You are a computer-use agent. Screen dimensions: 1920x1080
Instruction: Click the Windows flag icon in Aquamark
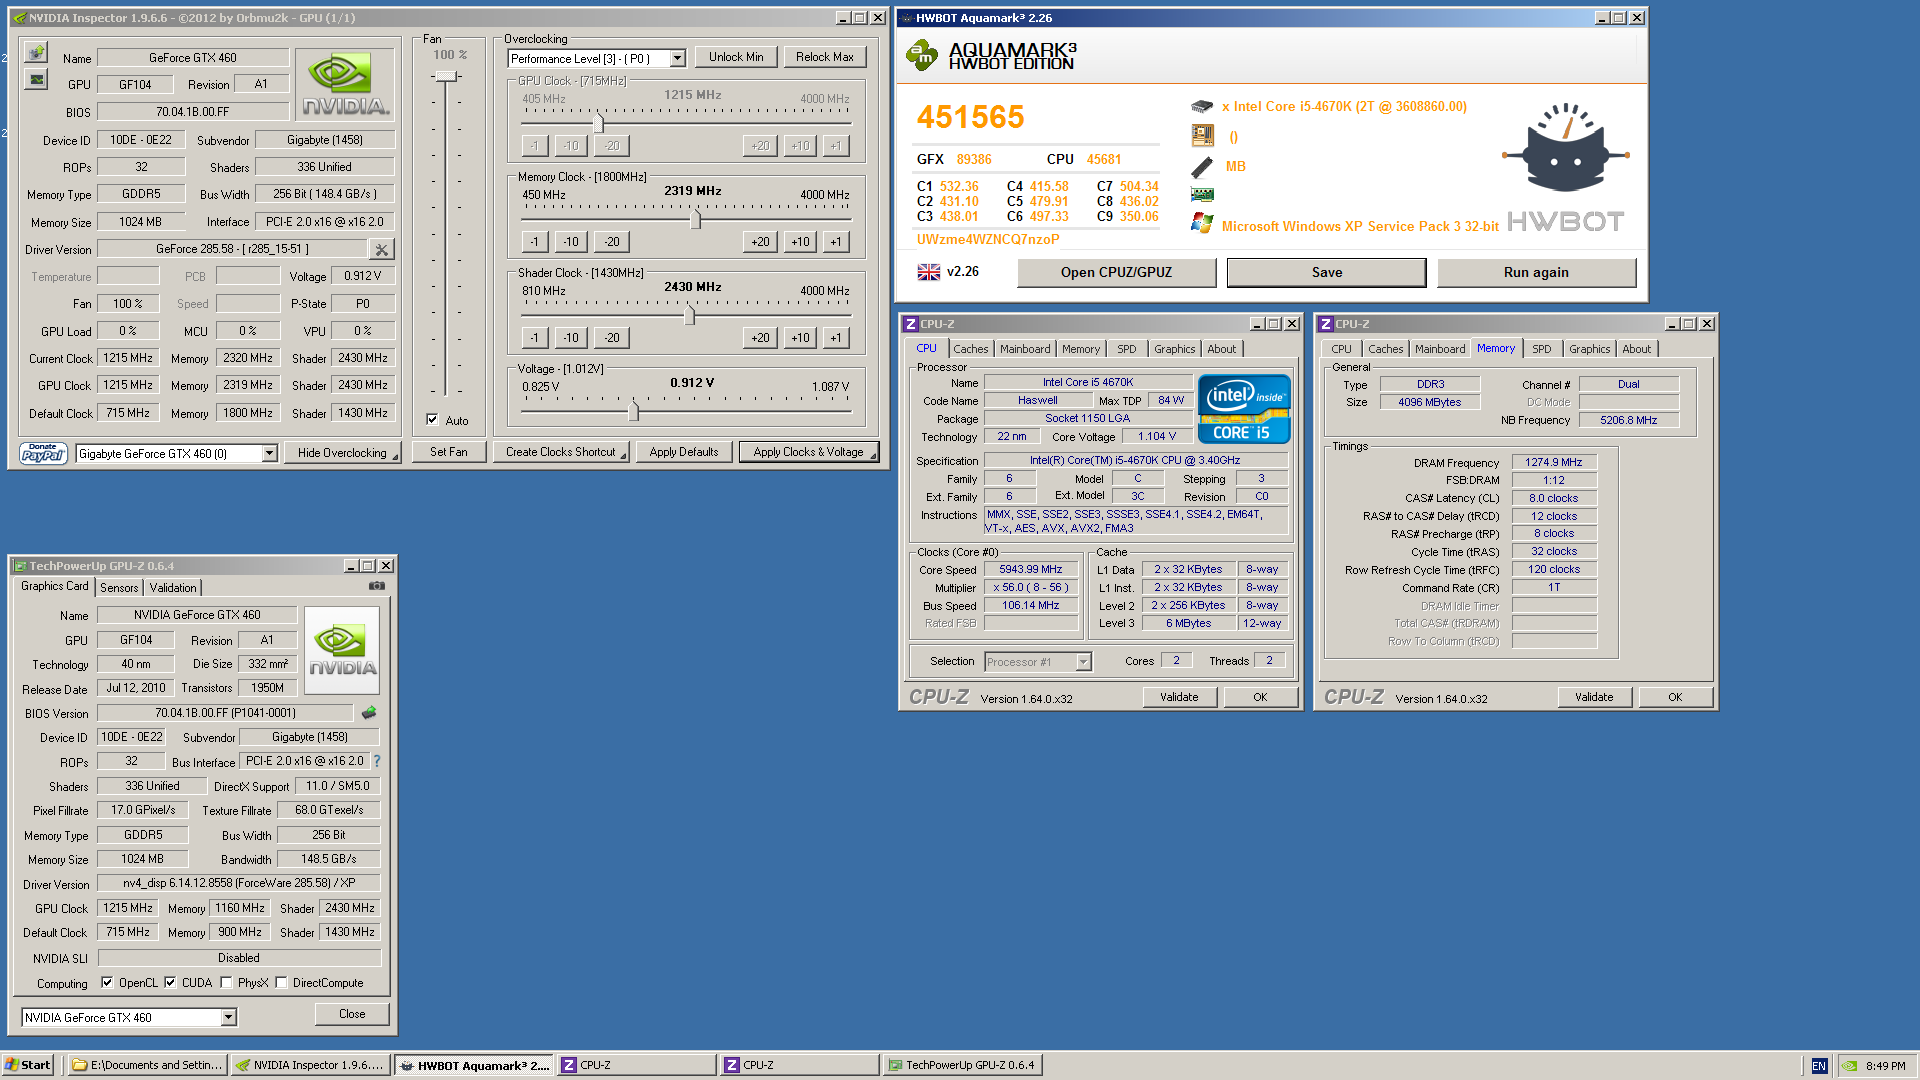(1202, 224)
